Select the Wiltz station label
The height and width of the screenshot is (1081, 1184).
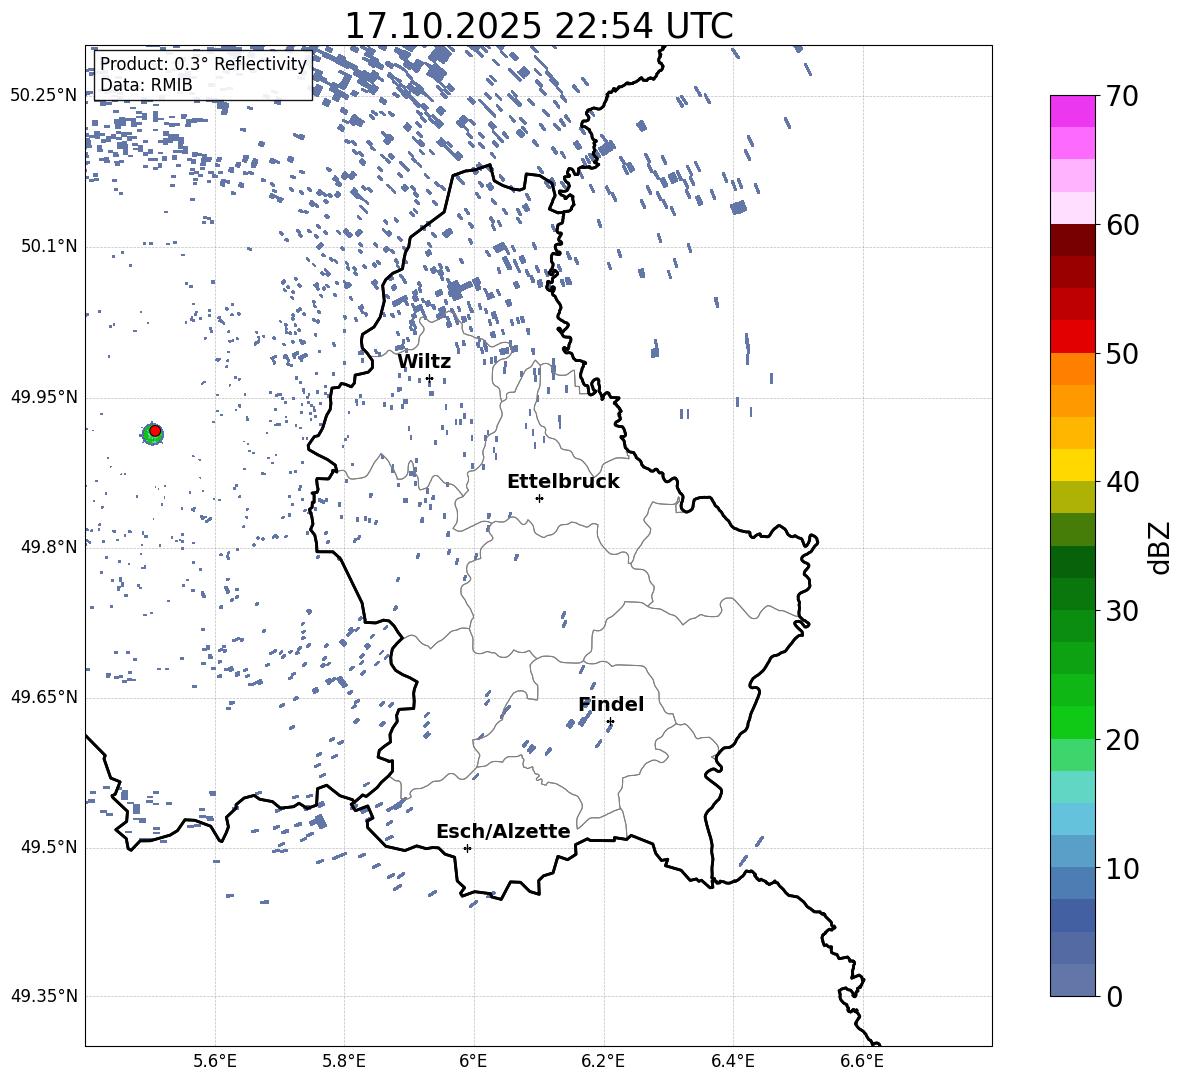tap(424, 361)
